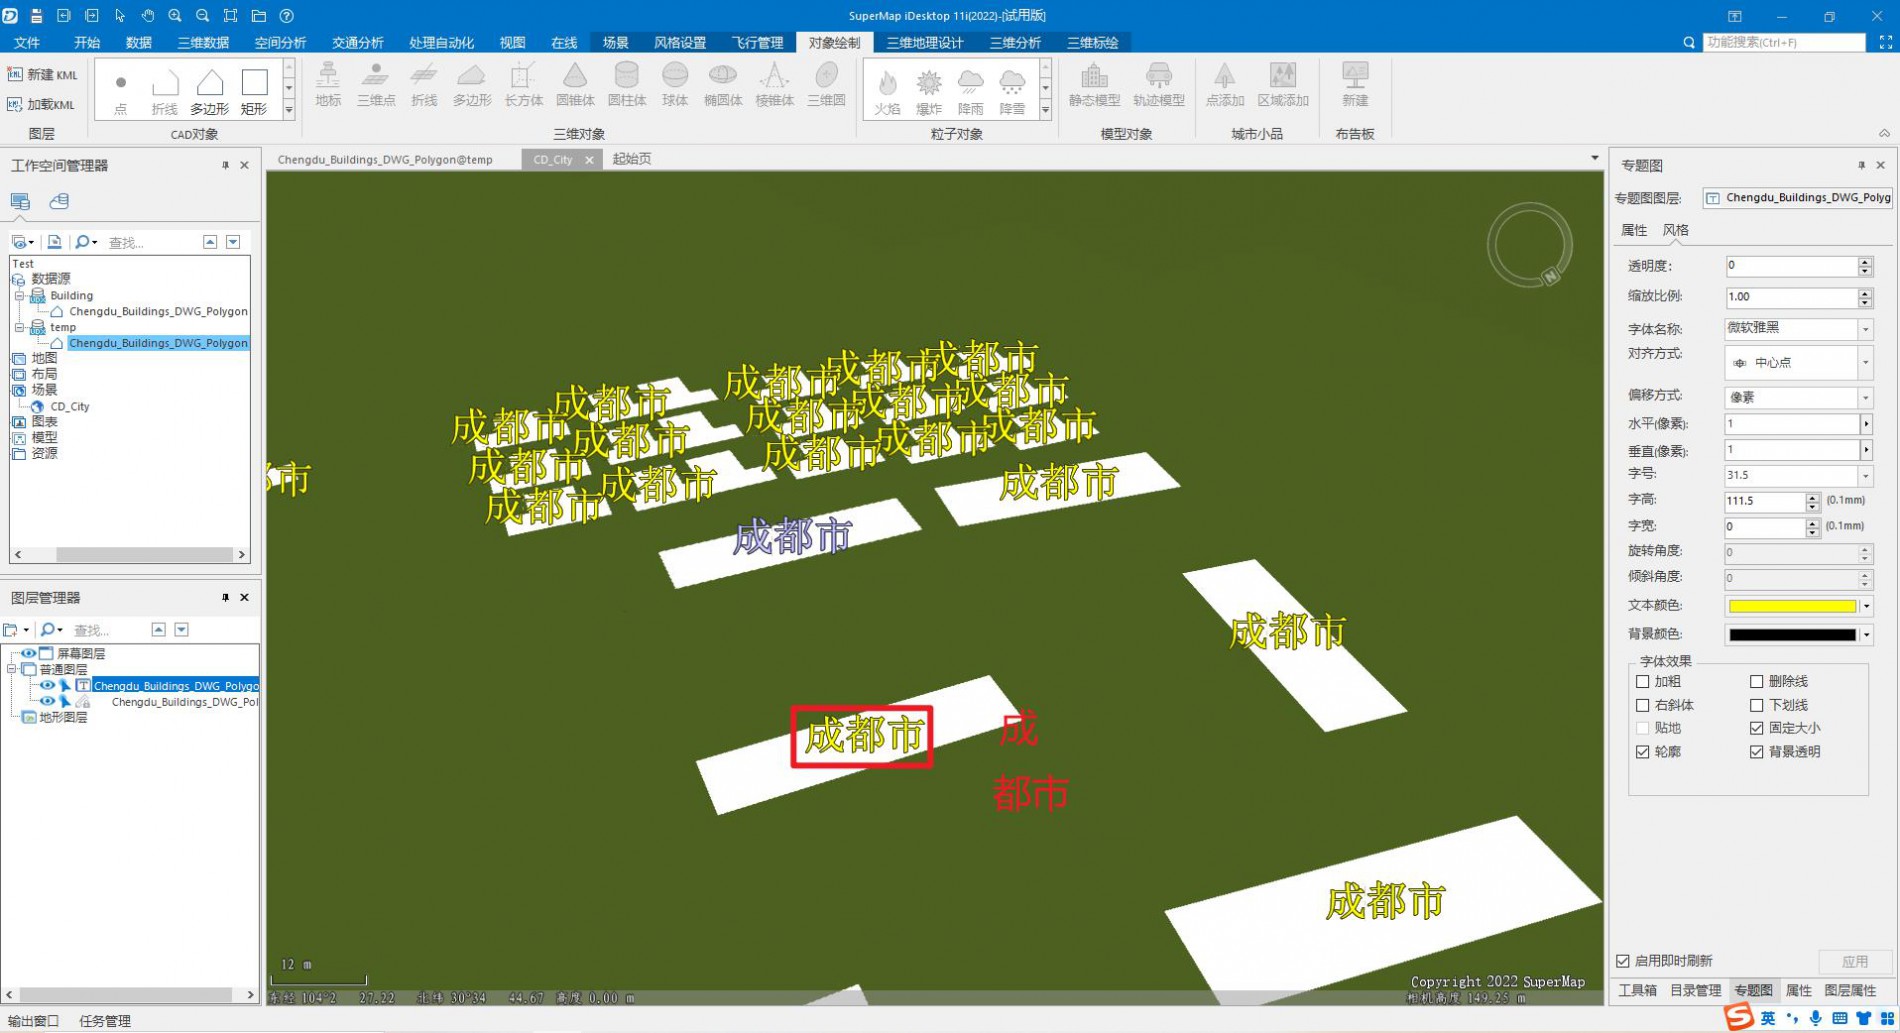Click the yellow 文本颜色 swatch
This screenshot has height=1033, width=1900.
click(x=1792, y=606)
